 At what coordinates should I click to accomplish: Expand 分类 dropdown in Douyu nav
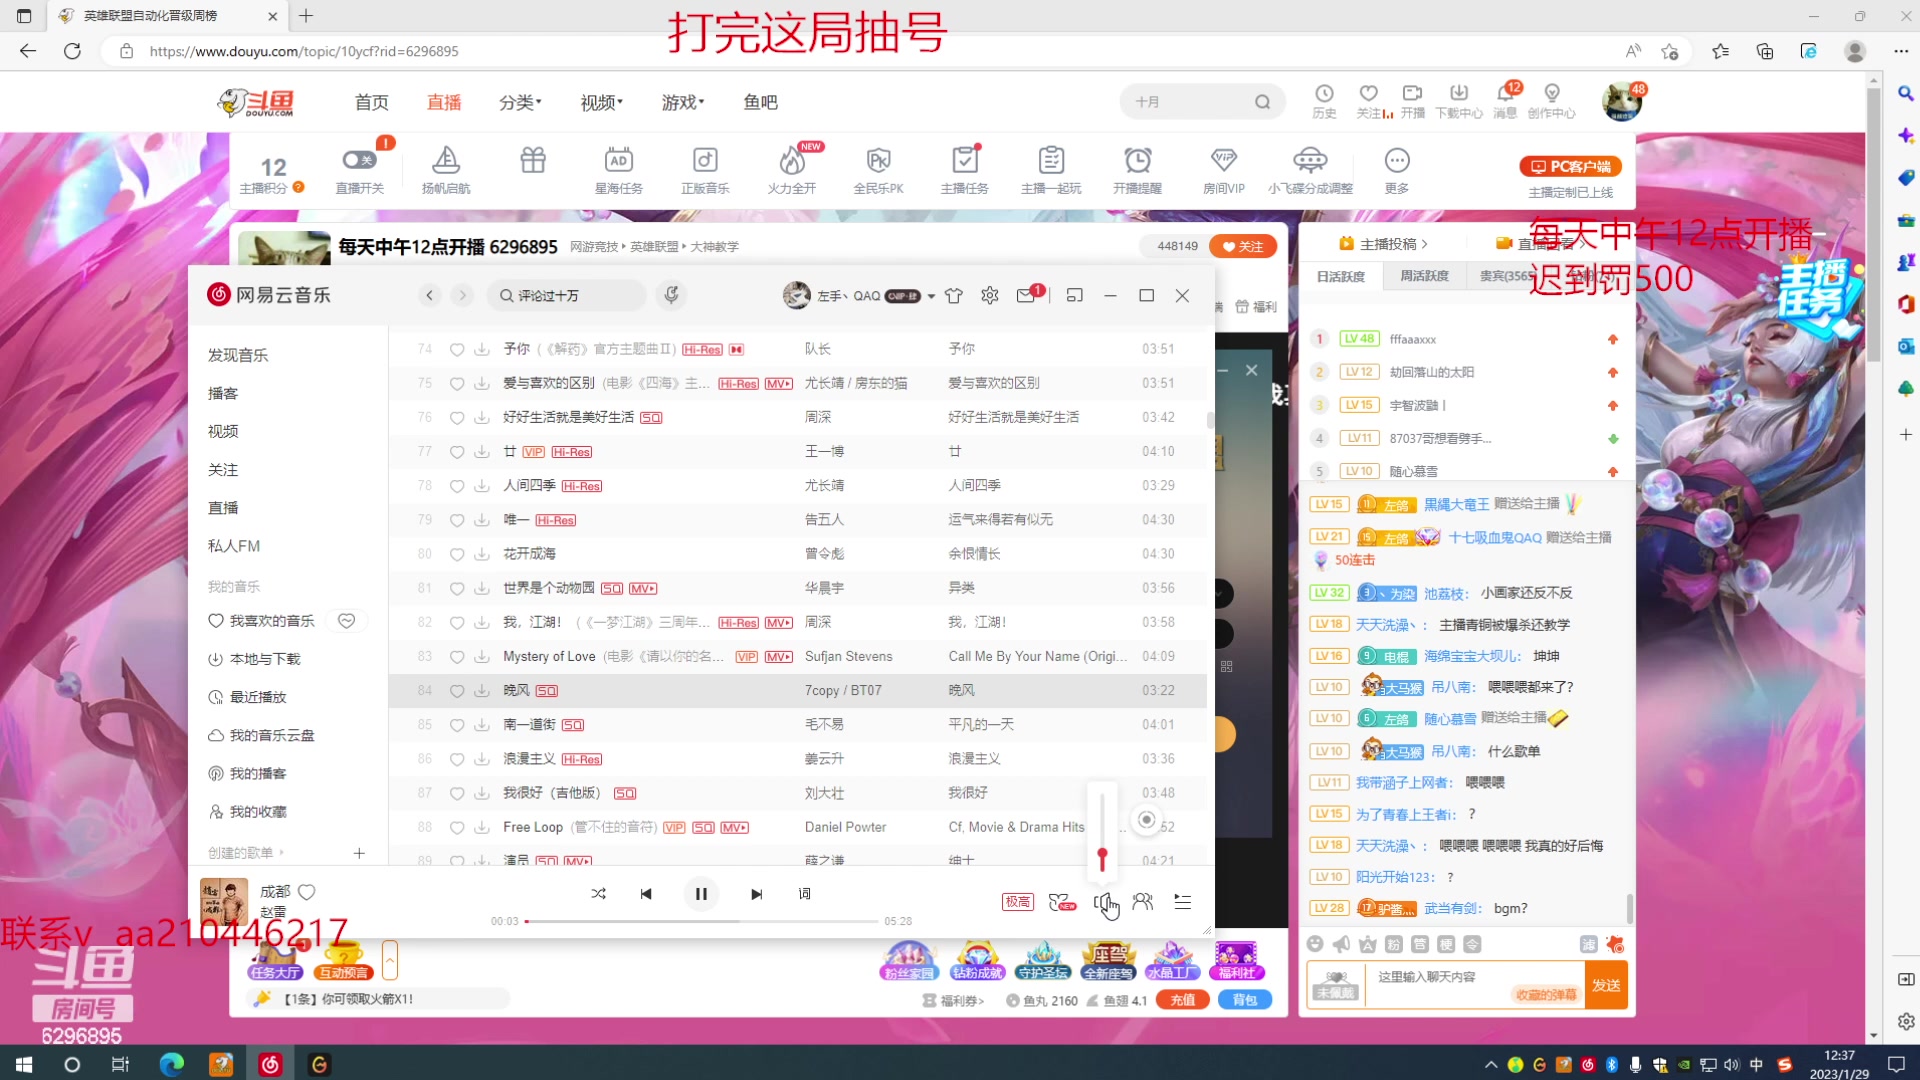click(520, 102)
